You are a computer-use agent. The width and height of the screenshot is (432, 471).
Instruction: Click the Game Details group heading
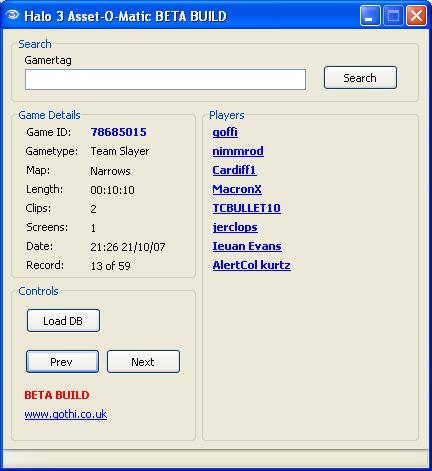point(49,115)
